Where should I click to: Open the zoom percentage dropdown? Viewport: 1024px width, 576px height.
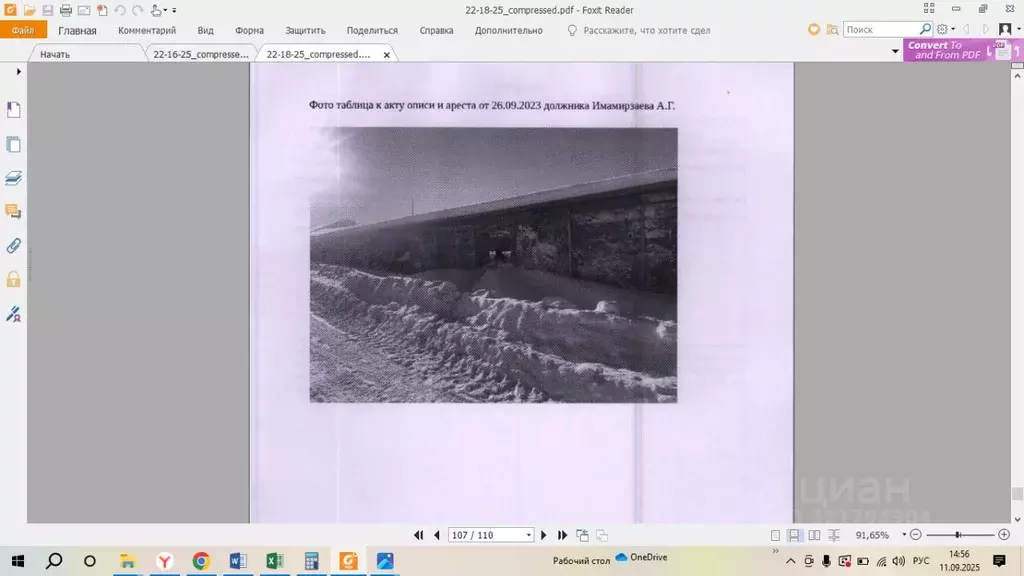click(x=903, y=536)
